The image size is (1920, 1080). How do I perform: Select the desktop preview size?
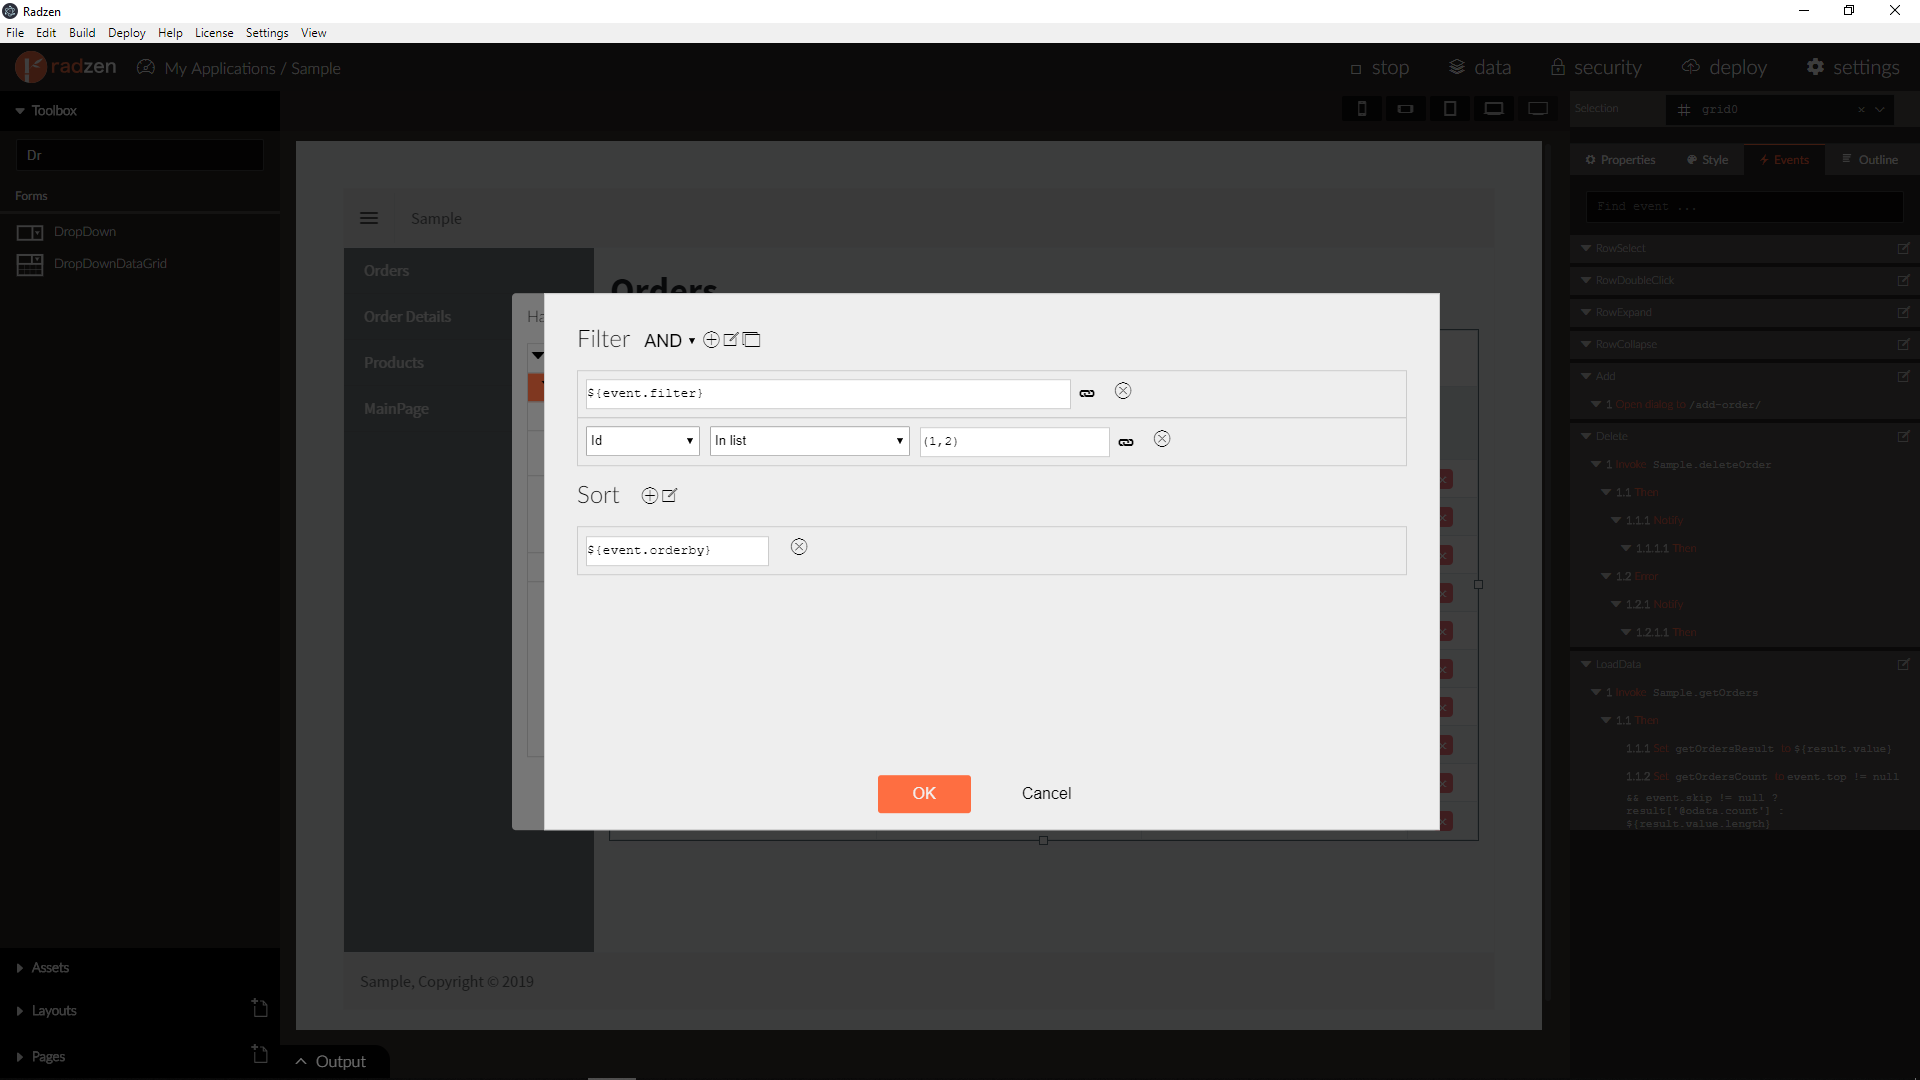tap(1538, 109)
